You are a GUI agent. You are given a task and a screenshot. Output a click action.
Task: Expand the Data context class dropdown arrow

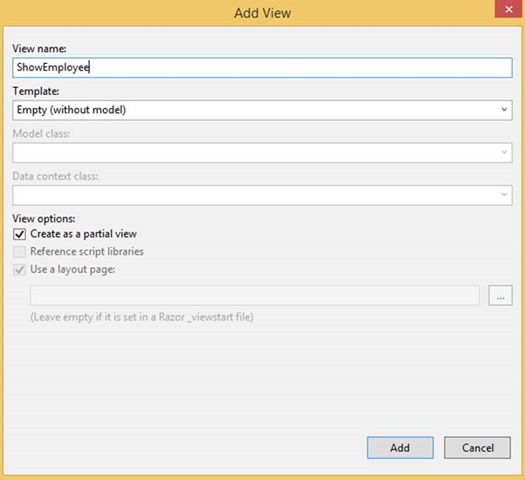coord(504,195)
